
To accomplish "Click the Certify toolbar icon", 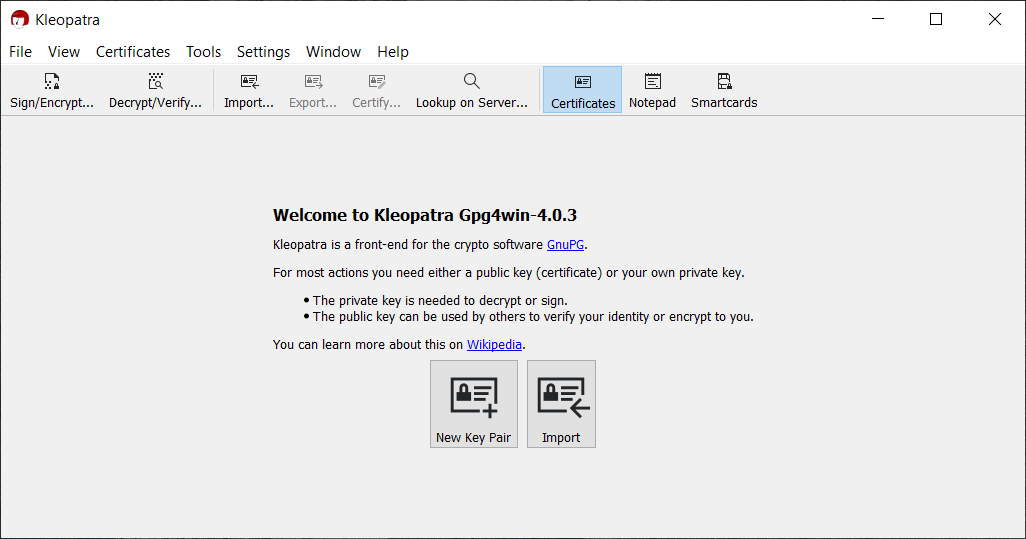I will [376, 90].
